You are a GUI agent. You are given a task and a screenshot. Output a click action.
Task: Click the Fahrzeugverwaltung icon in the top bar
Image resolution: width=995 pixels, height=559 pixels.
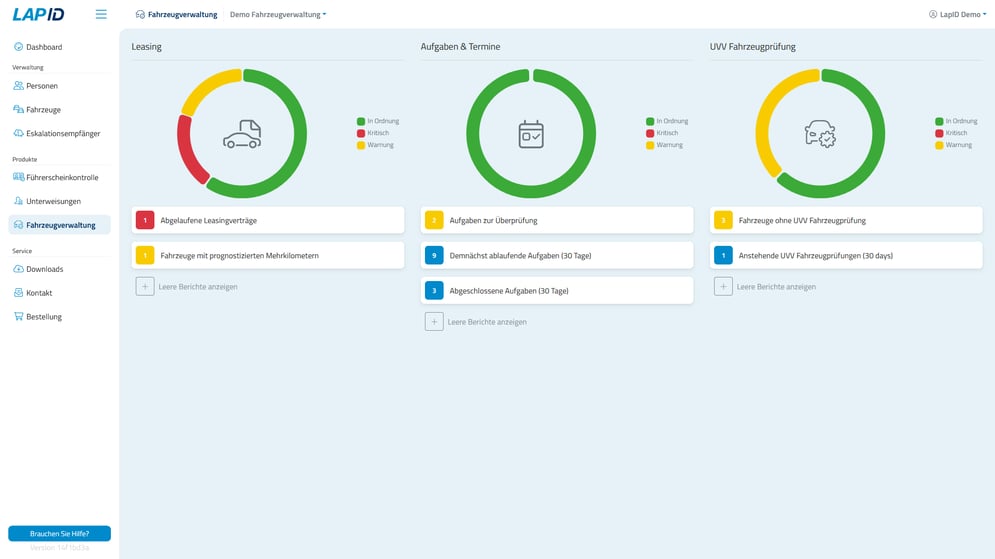(140, 14)
